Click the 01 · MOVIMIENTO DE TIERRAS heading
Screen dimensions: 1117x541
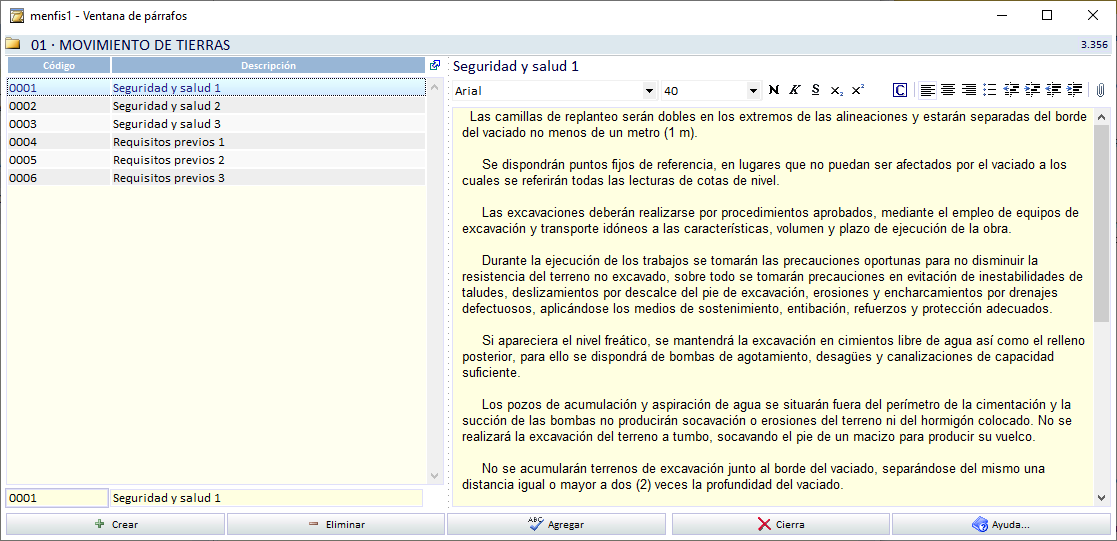coord(130,45)
